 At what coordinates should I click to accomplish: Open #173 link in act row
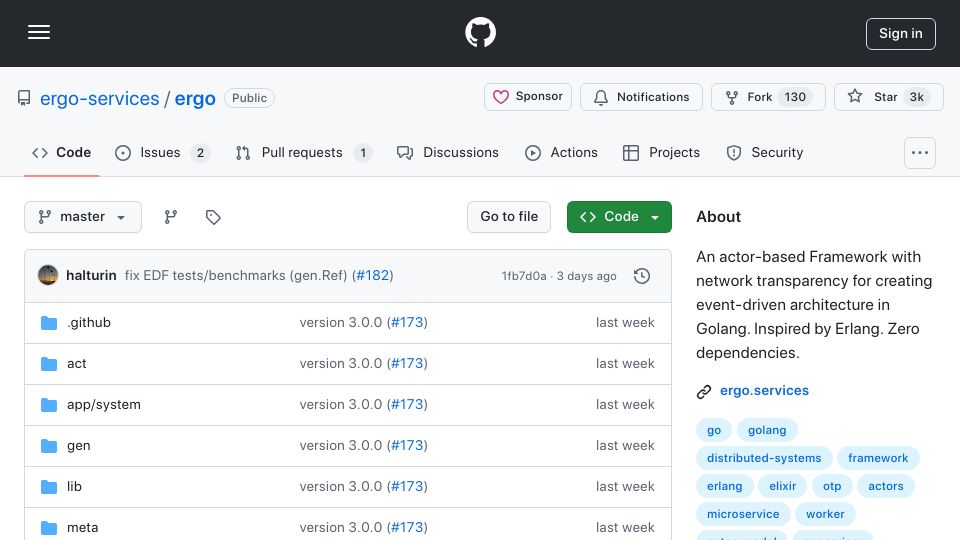point(407,364)
